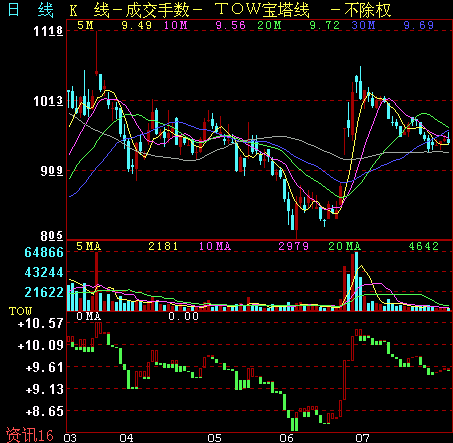This screenshot has height=443, width=453.
Task: Click the 5MA volume average value 2181
Action: coord(163,246)
